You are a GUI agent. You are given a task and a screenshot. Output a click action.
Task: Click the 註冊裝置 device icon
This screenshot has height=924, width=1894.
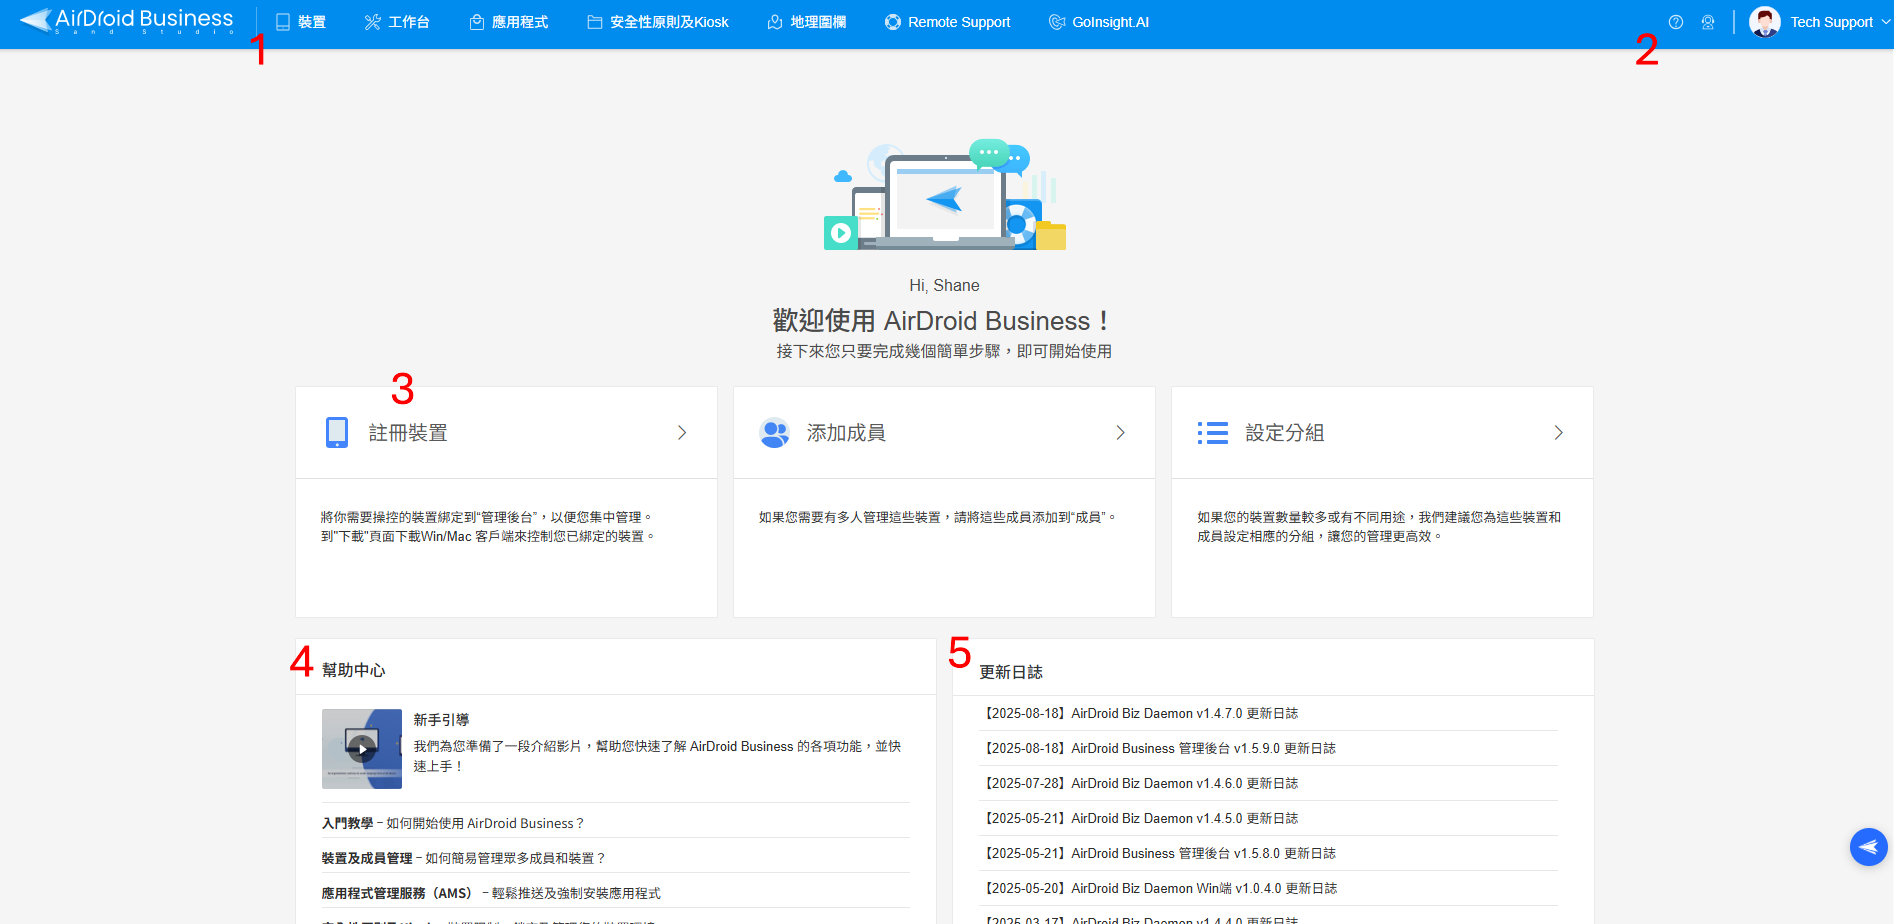337,433
